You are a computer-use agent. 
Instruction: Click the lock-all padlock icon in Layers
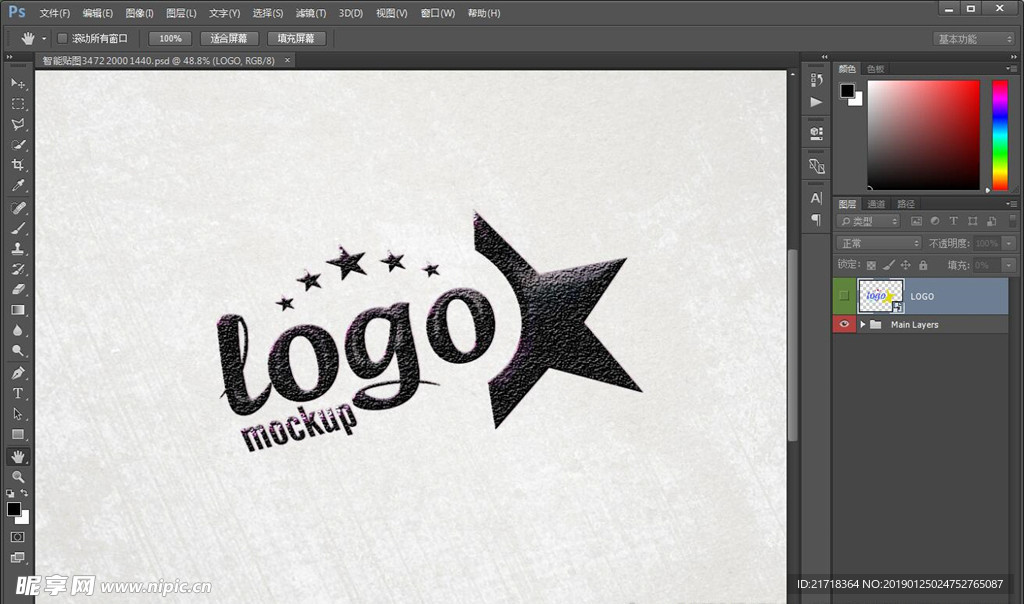pyautogui.click(x=923, y=265)
